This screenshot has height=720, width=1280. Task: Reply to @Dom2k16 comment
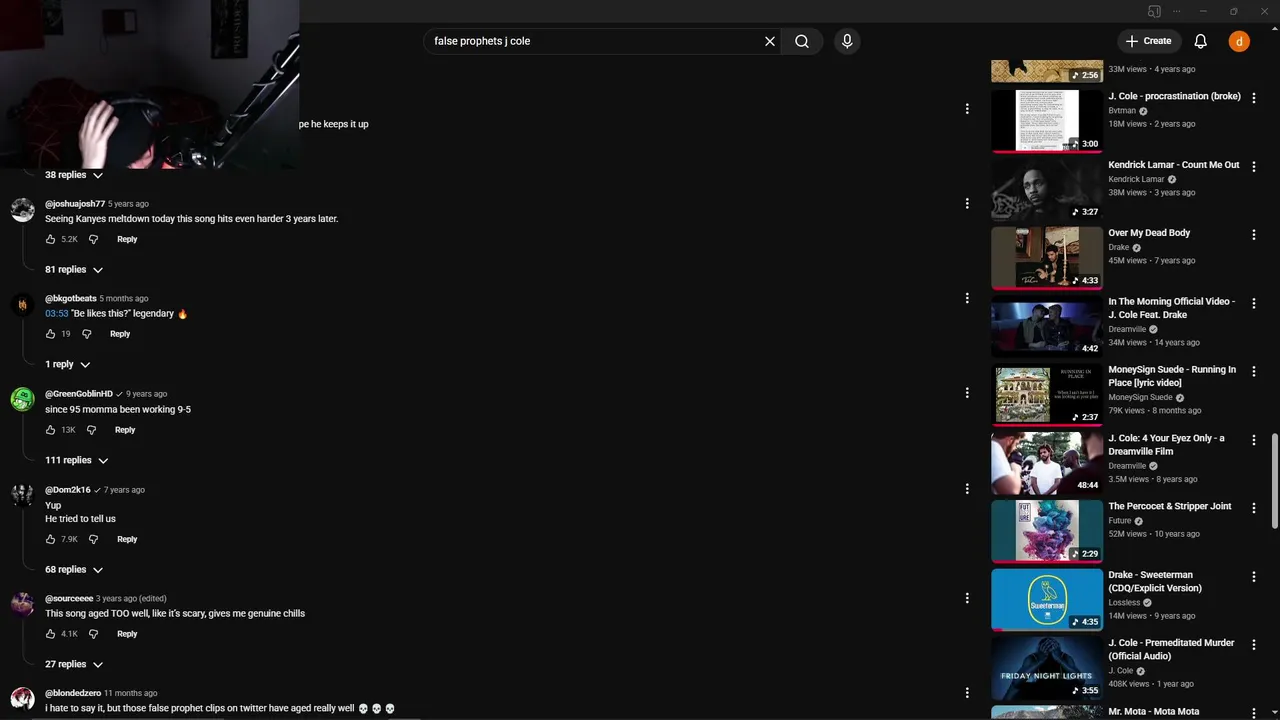coord(127,539)
